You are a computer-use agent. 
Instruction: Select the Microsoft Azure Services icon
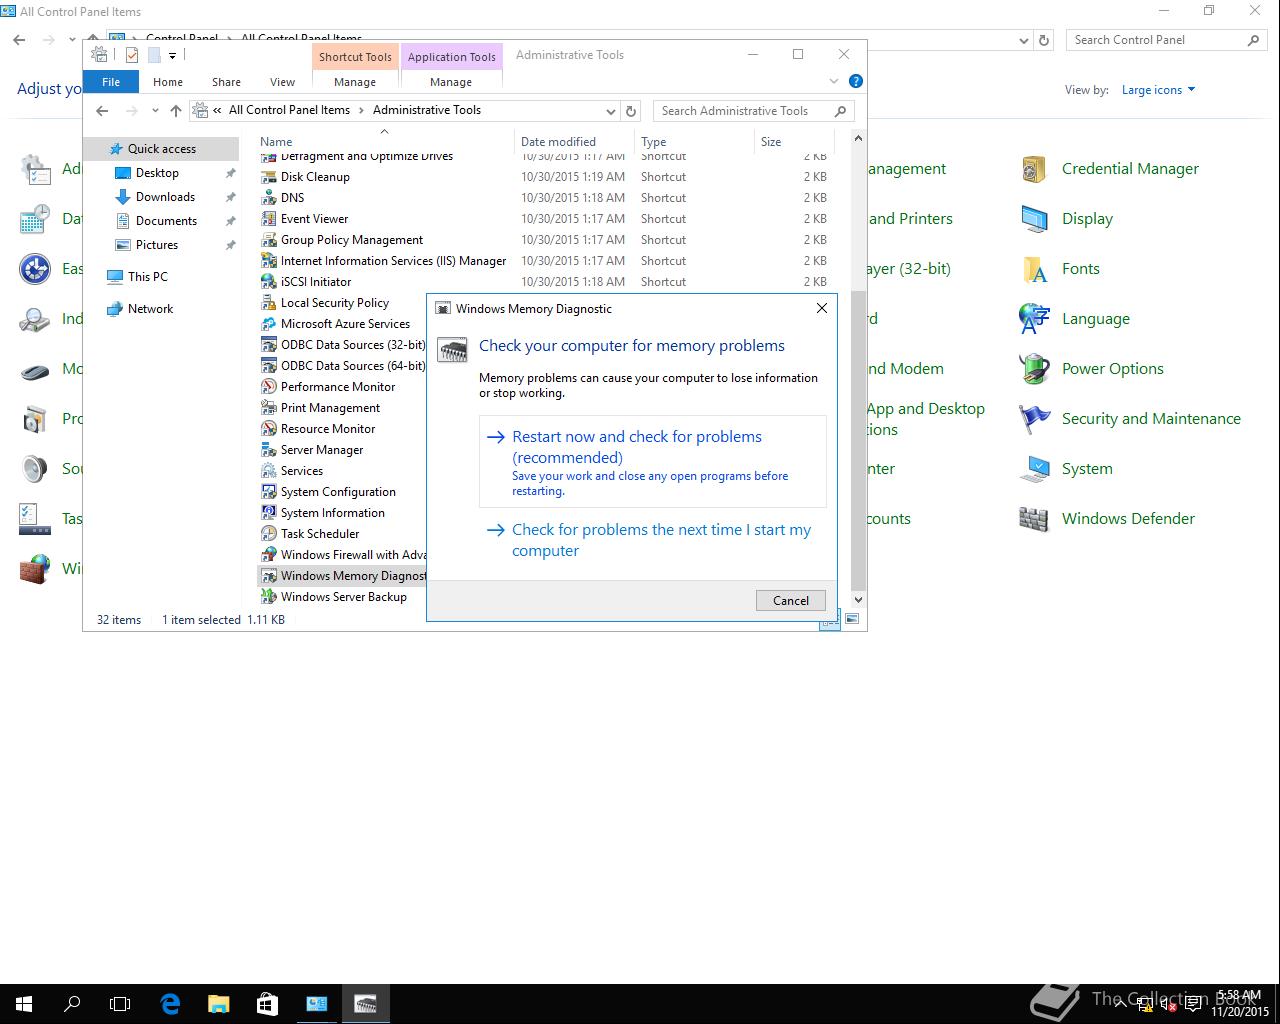pyautogui.click(x=268, y=324)
